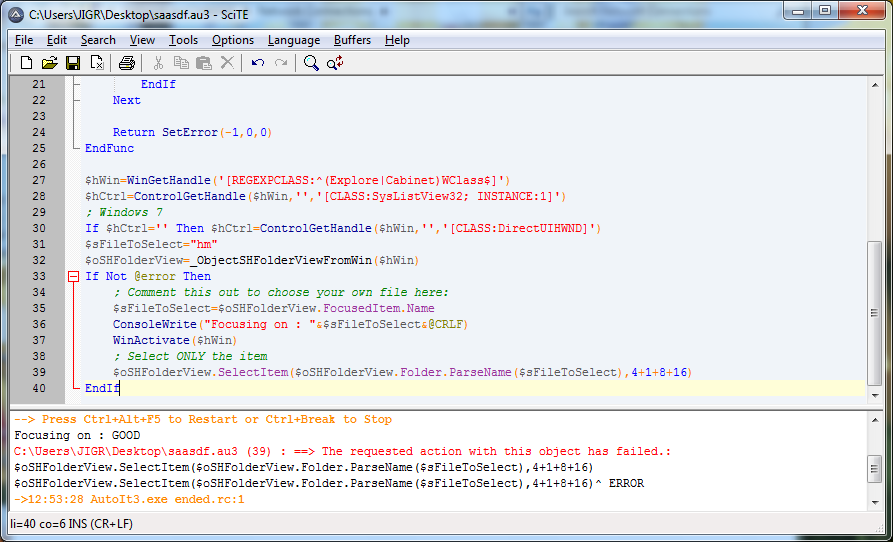Click the red error line in output pane
This screenshot has height=542, width=893.
[343, 451]
